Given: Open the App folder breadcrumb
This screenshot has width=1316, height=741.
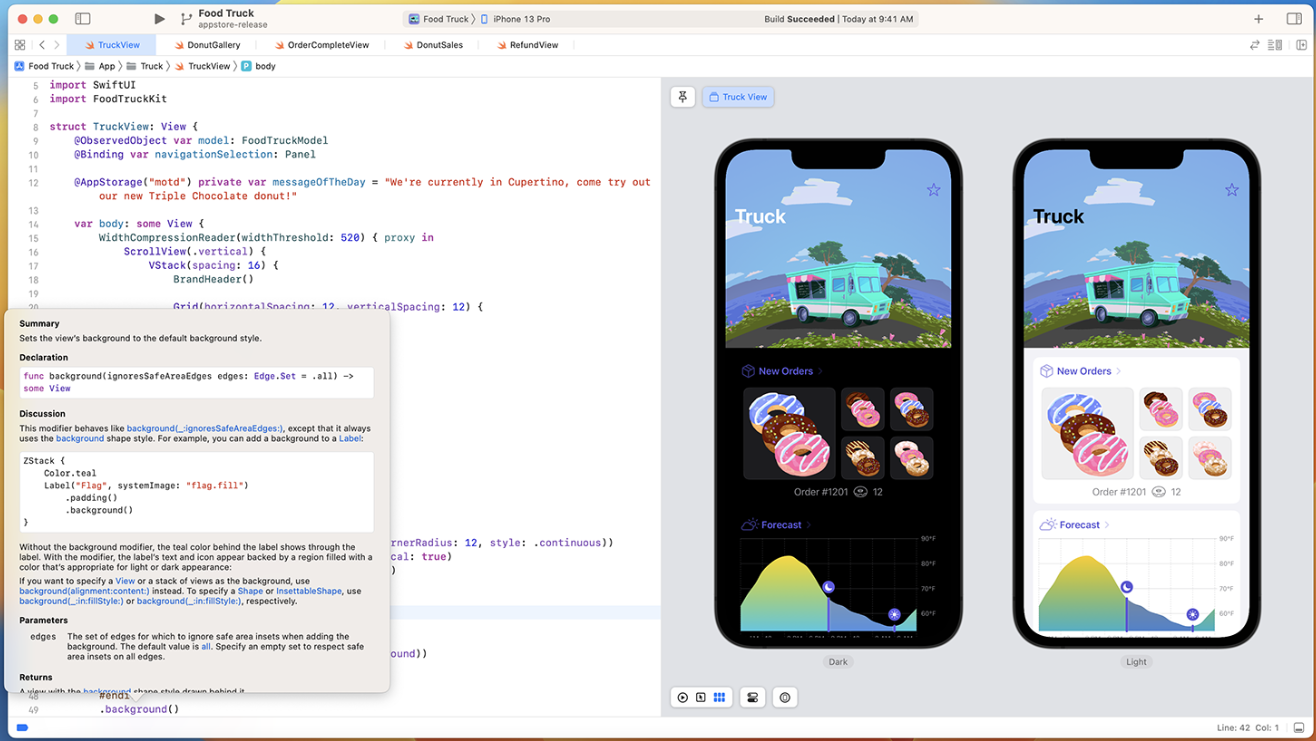Looking at the screenshot, I should click(x=100, y=66).
